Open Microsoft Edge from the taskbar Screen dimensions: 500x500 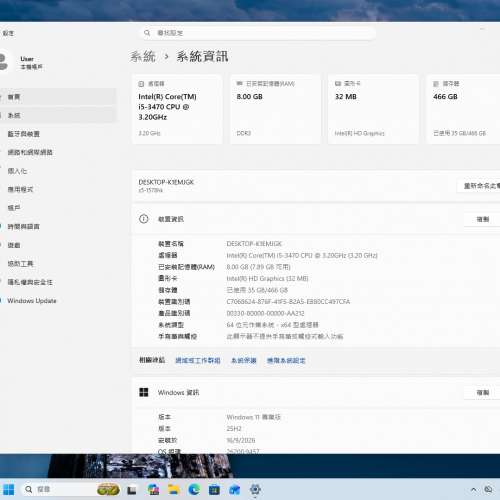[x=194, y=489]
